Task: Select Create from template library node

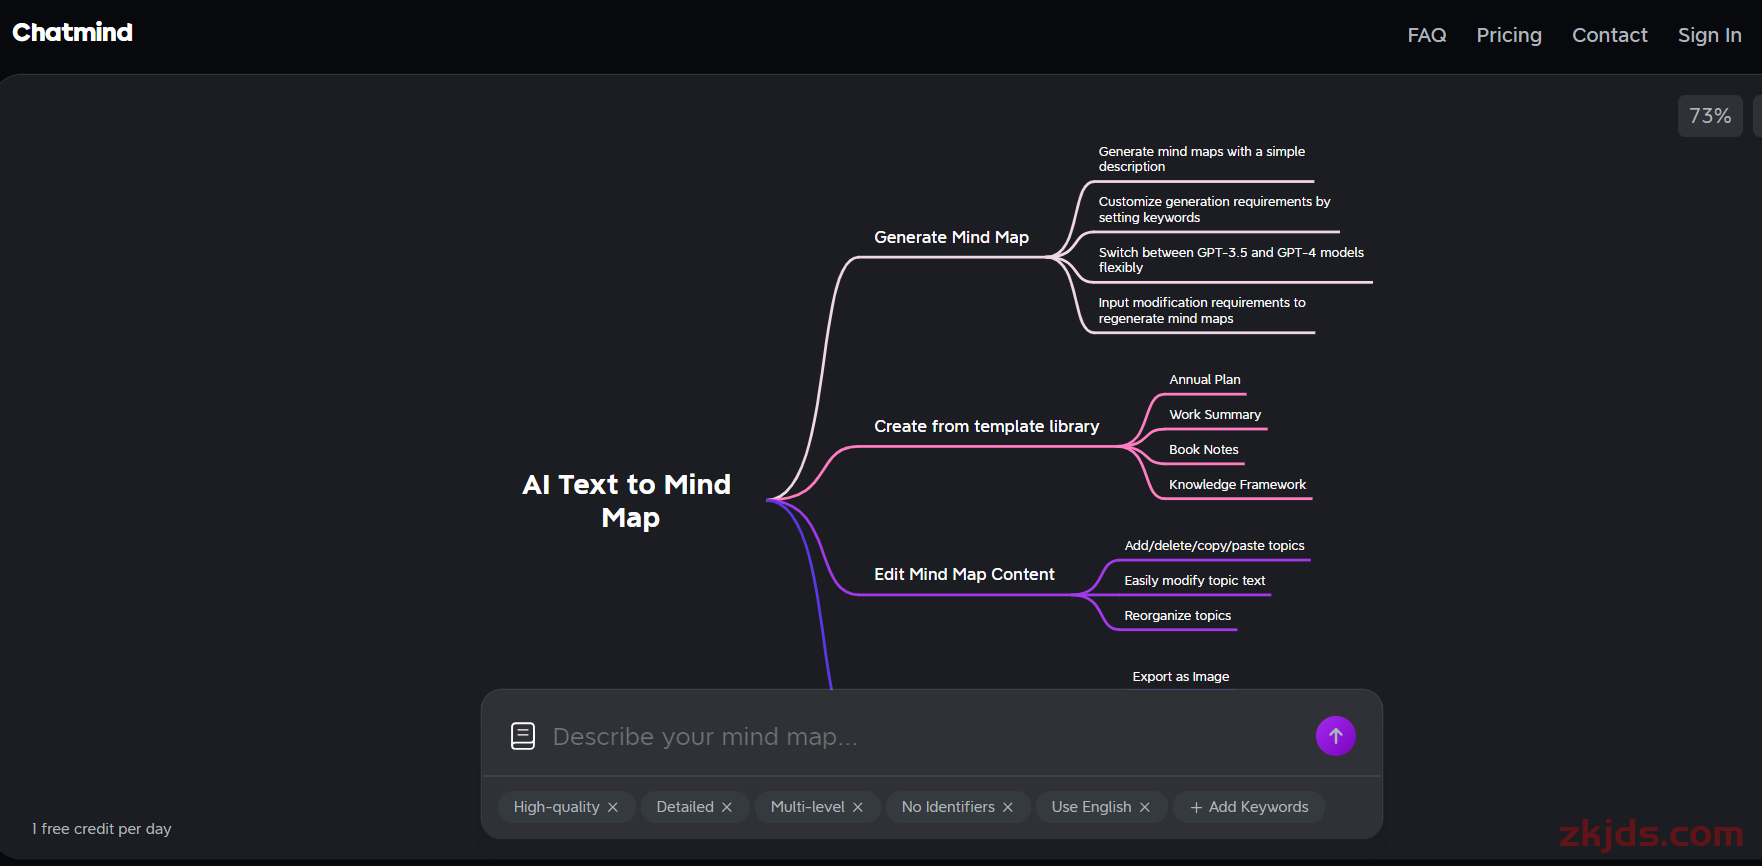Action: click(x=986, y=426)
